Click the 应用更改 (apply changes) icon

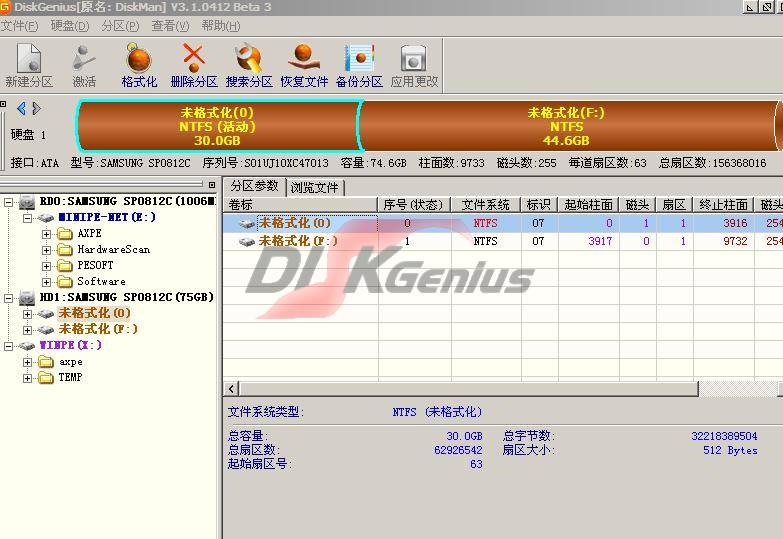coord(414,65)
